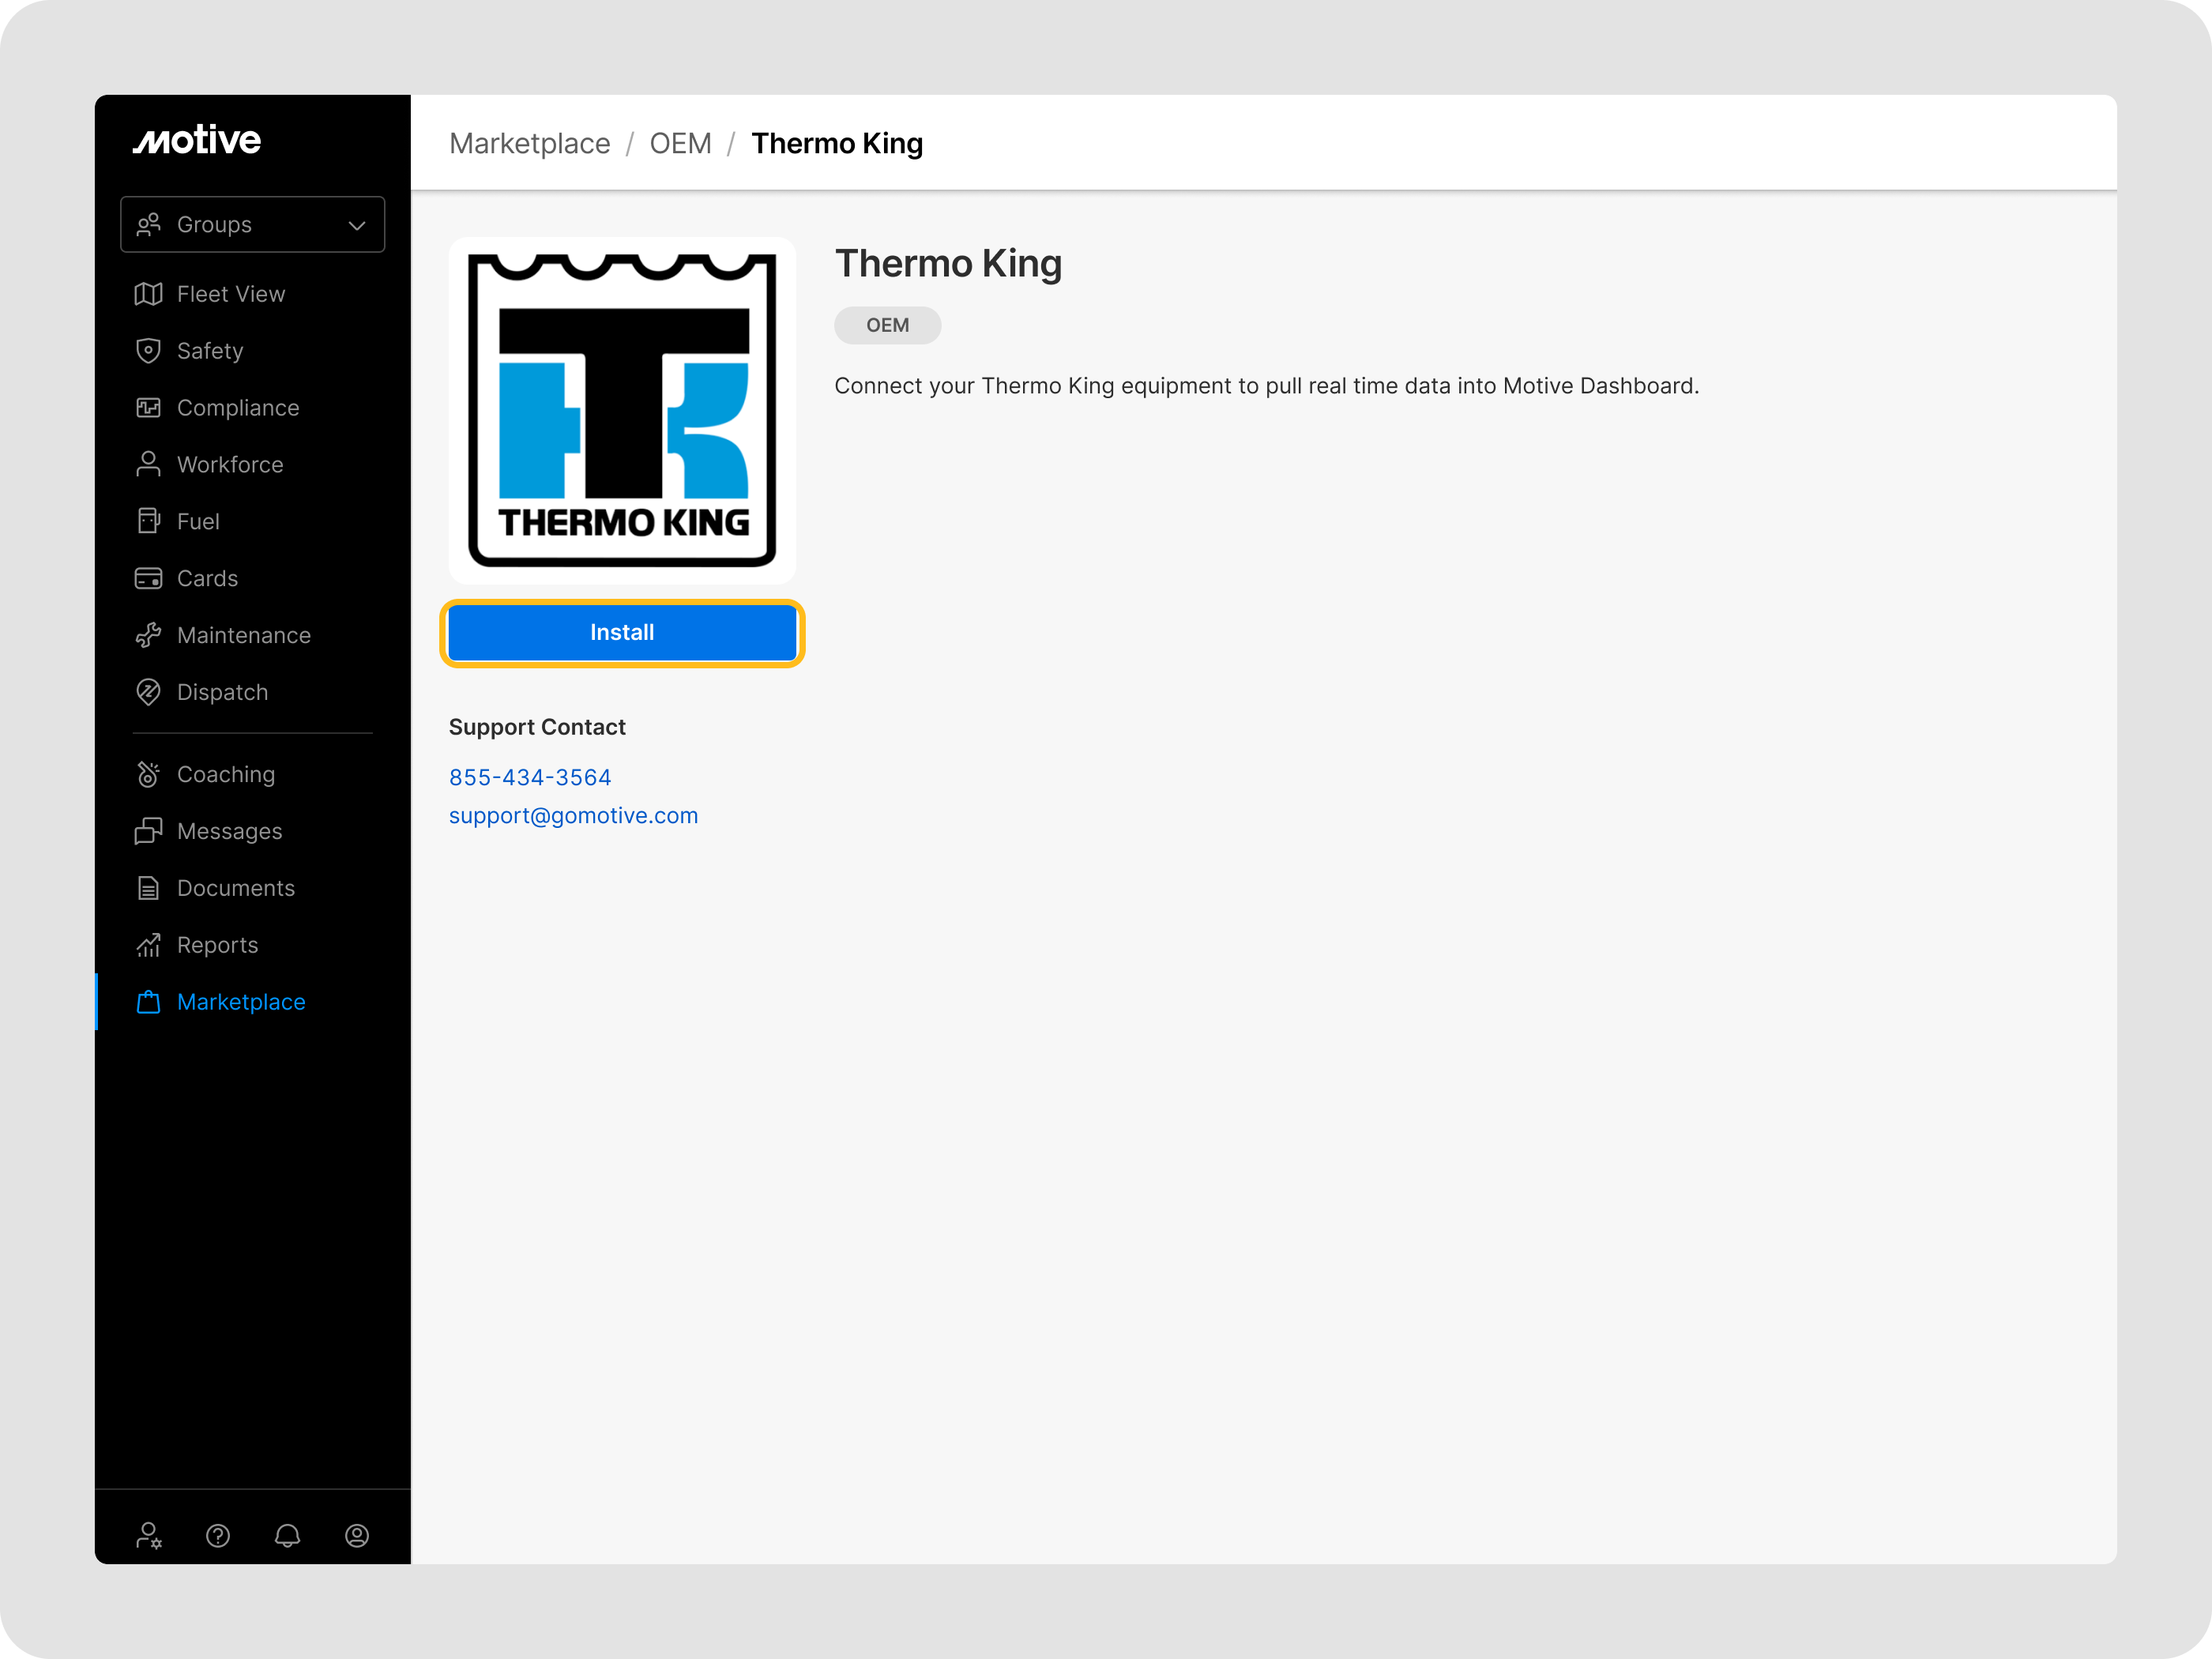Open Dispatch from the sidebar
The height and width of the screenshot is (1659, 2212).
pos(222,692)
